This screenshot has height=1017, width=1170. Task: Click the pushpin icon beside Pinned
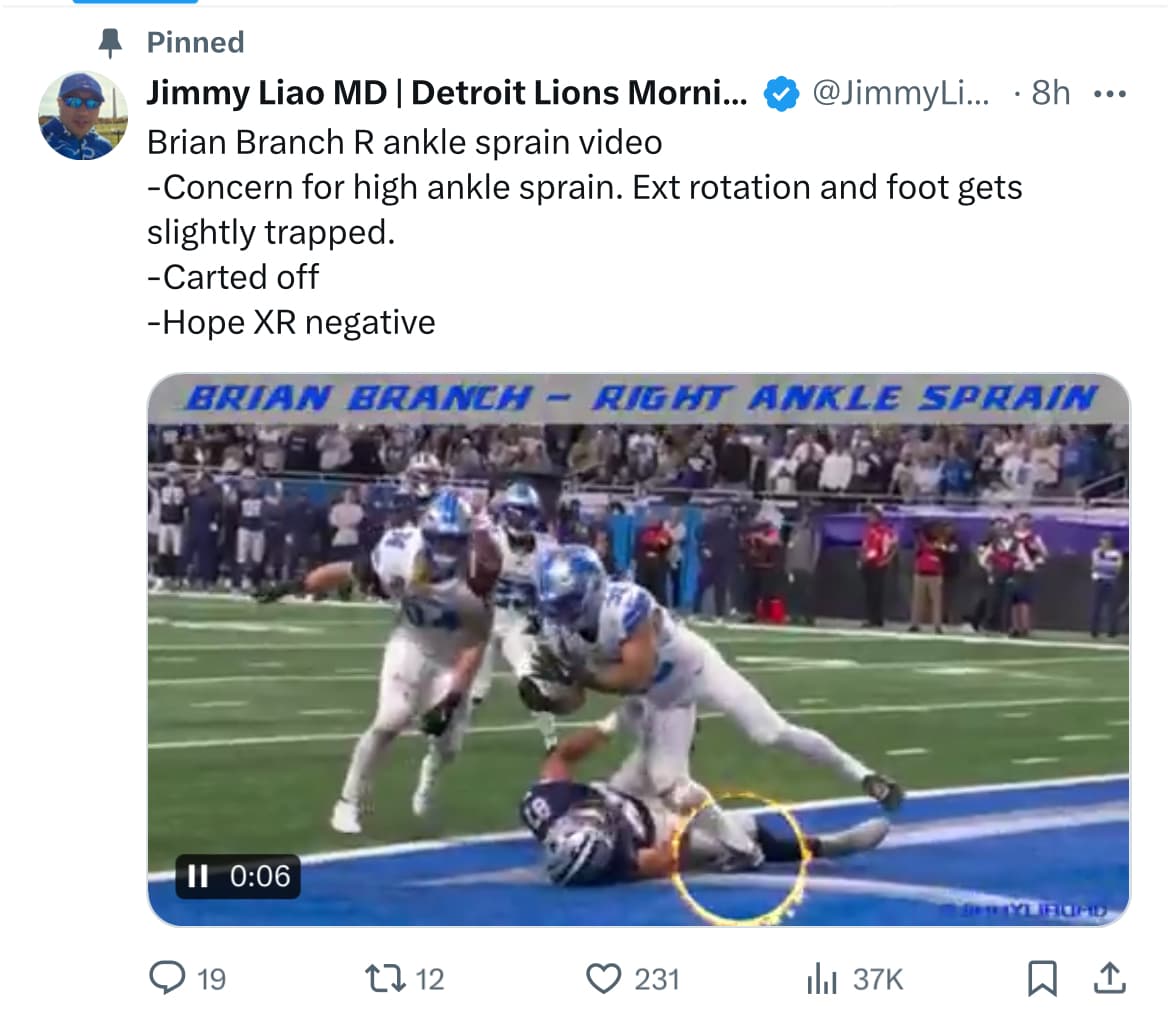[111, 42]
